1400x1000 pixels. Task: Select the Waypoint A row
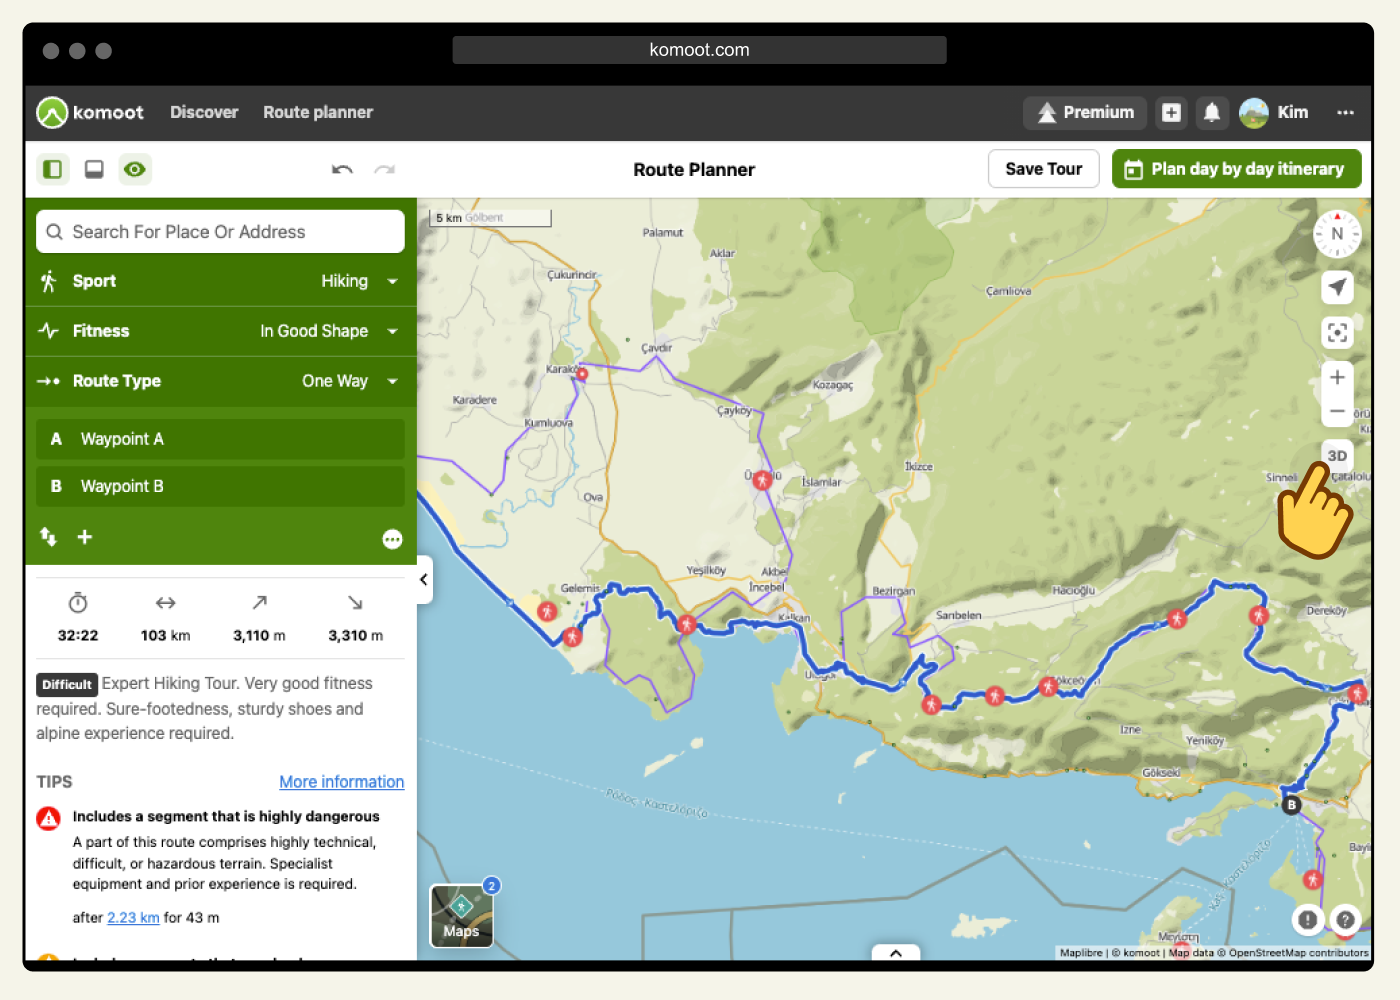click(x=220, y=439)
